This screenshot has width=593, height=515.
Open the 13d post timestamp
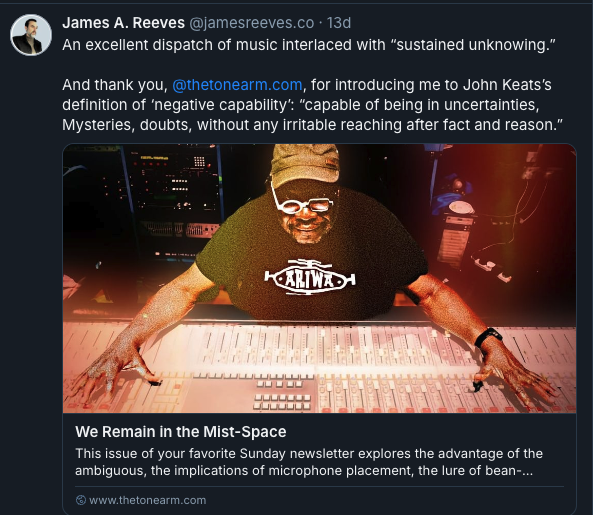pos(339,23)
